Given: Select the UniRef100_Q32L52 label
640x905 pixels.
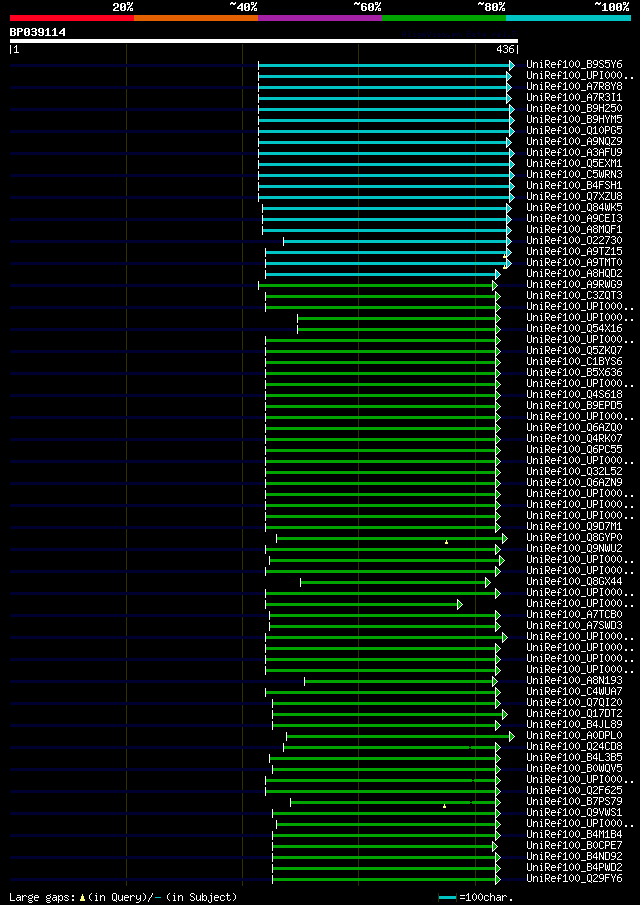Looking at the screenshot, I should [574, 470].
